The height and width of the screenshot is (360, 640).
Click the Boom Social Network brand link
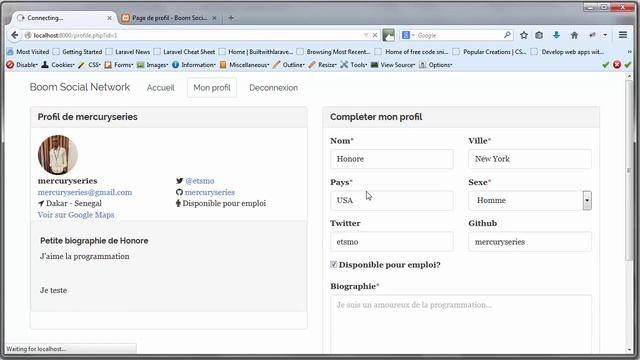coord(80,87)
